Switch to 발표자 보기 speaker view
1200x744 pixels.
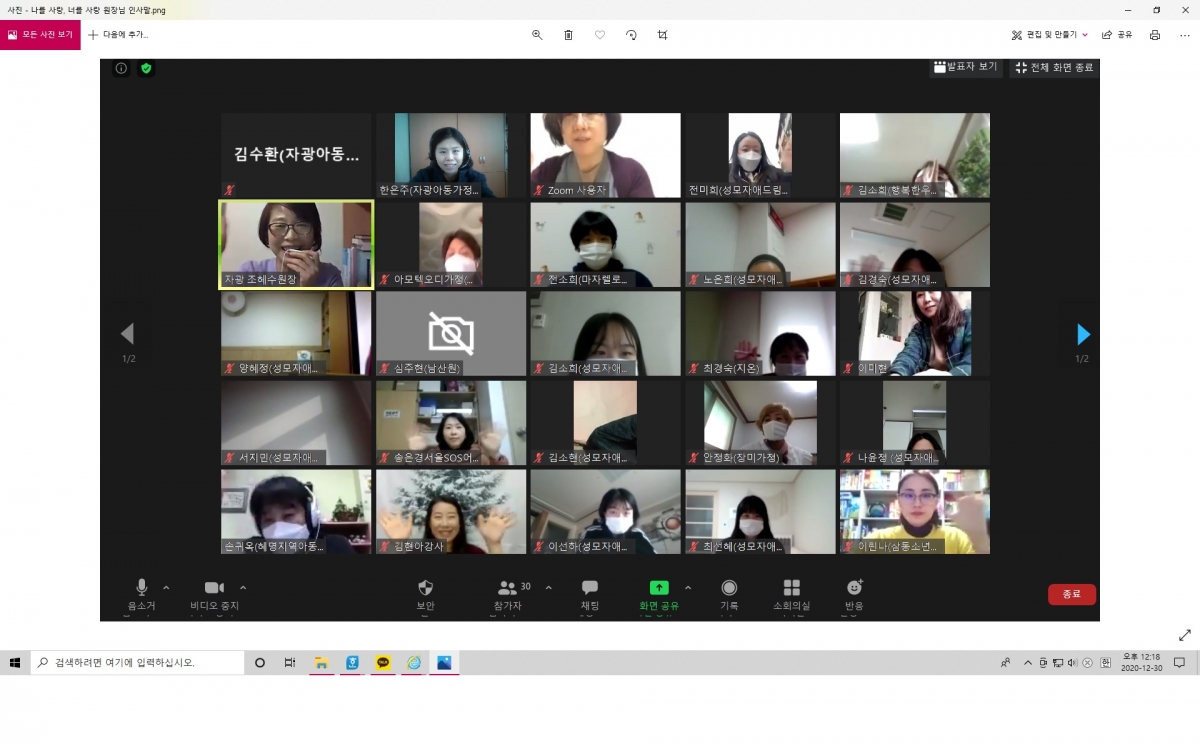point(965,67)
